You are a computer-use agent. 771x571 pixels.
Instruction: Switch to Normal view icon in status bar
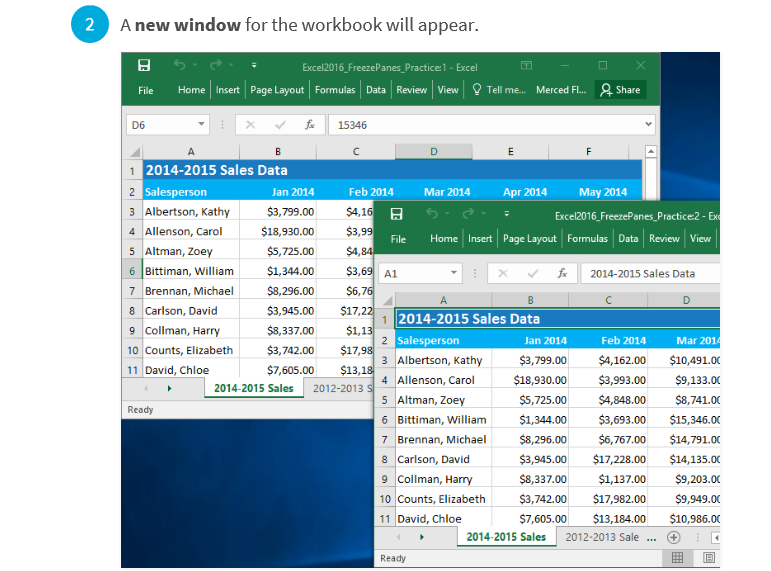point(677,557)
